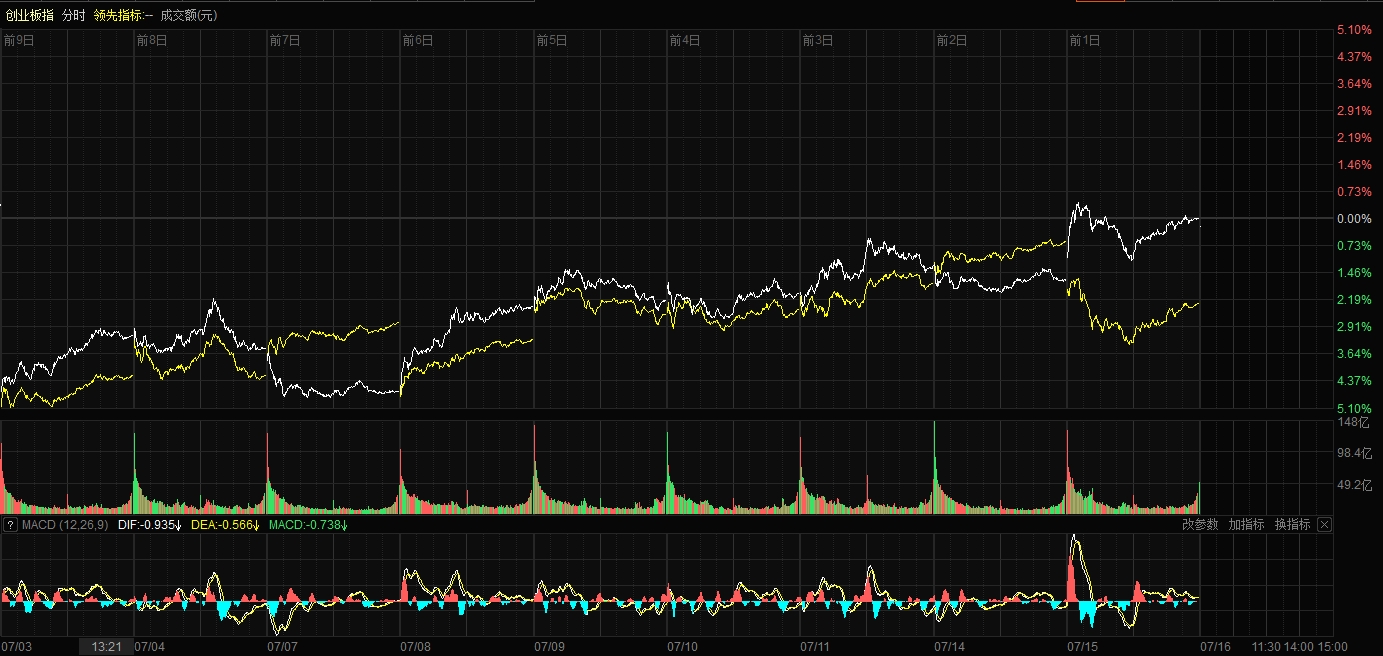Click 加指标 to add an indicator
Image resolution: width=1383 pixels, height=656 pixels.
coord(1246,525)
